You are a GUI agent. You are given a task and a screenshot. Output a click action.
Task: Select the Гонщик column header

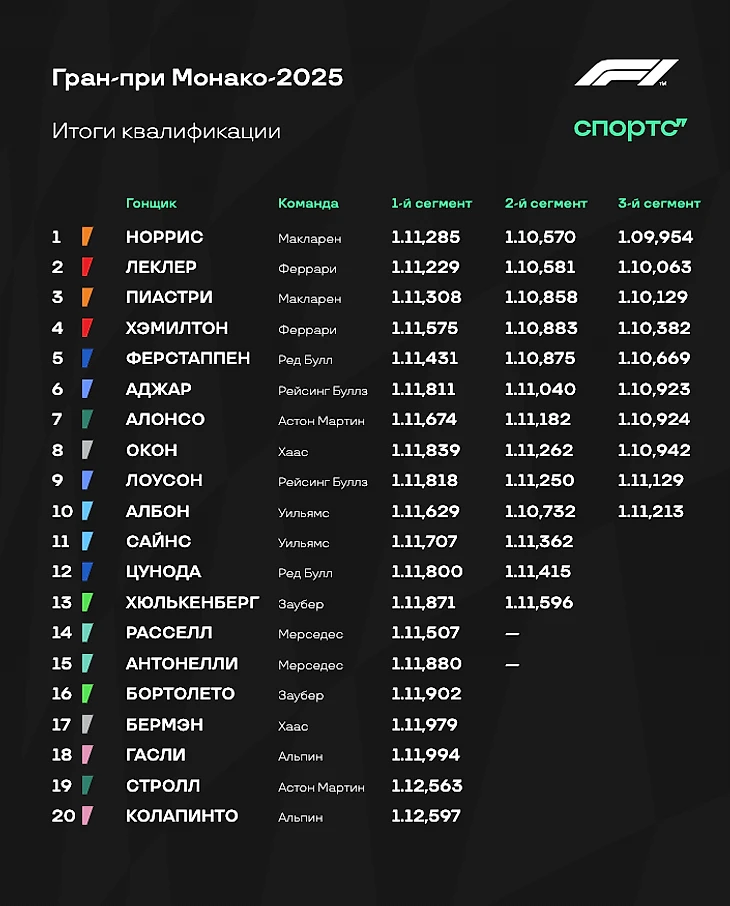click(151, 203)
